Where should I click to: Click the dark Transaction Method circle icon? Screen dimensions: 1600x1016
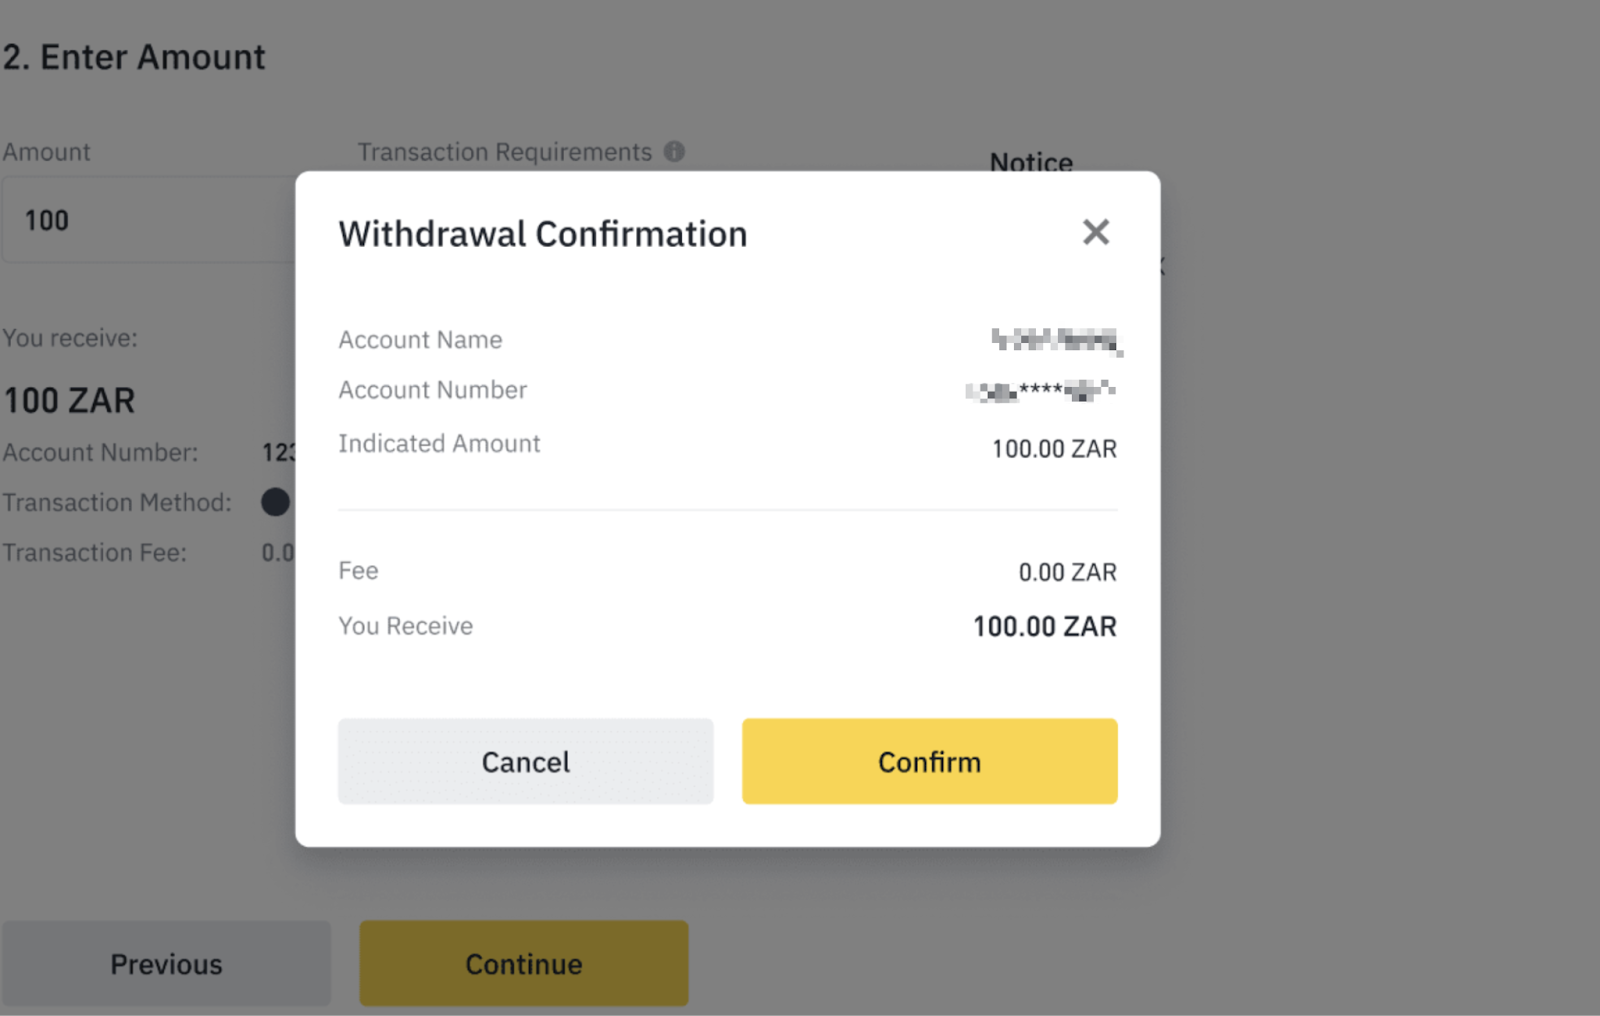pos(275,502)
